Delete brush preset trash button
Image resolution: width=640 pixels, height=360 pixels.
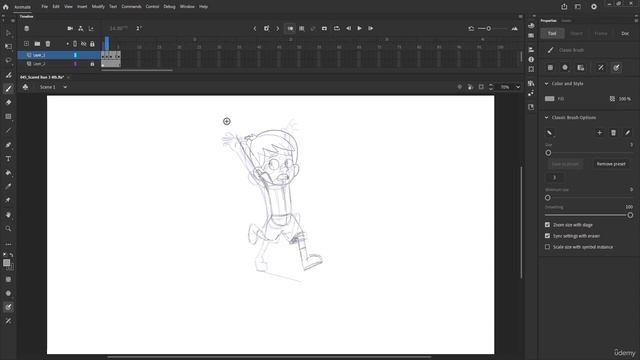[613, 133]
